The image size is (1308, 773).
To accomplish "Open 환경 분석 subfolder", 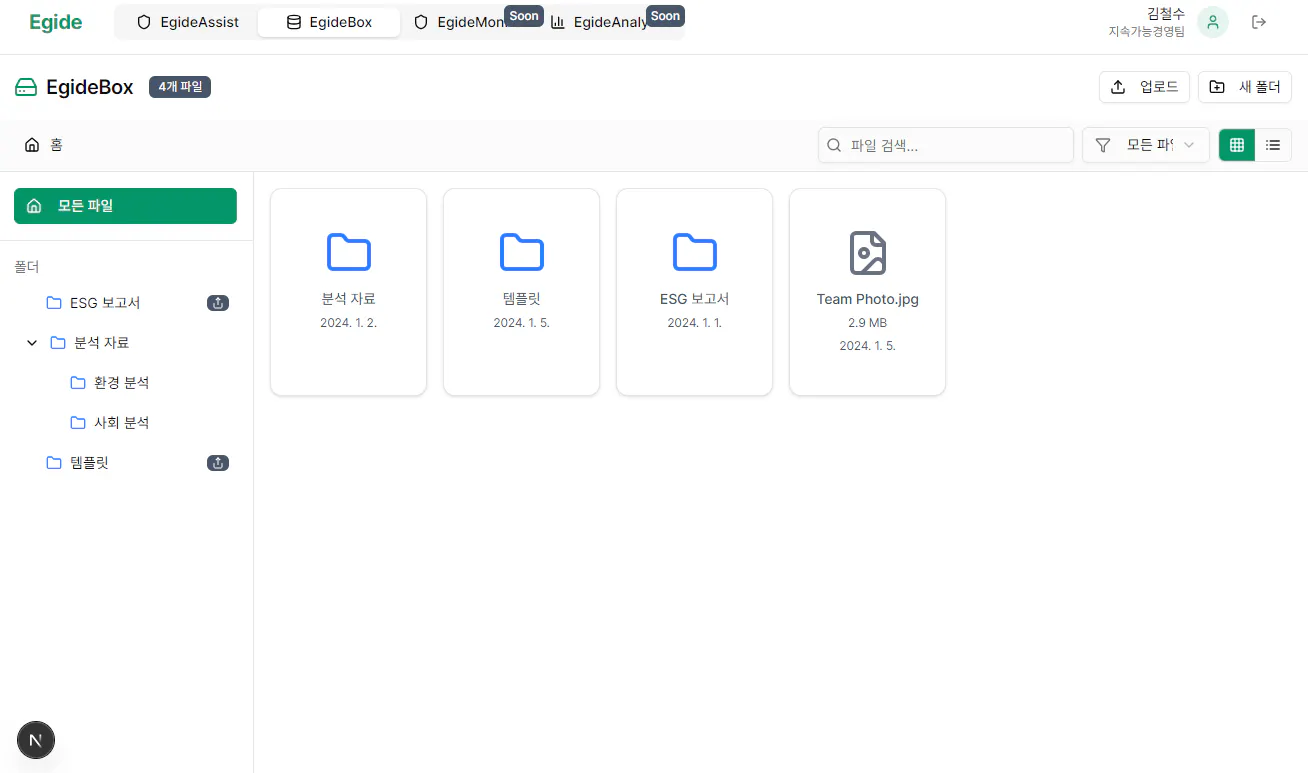I will pos(110,383).
